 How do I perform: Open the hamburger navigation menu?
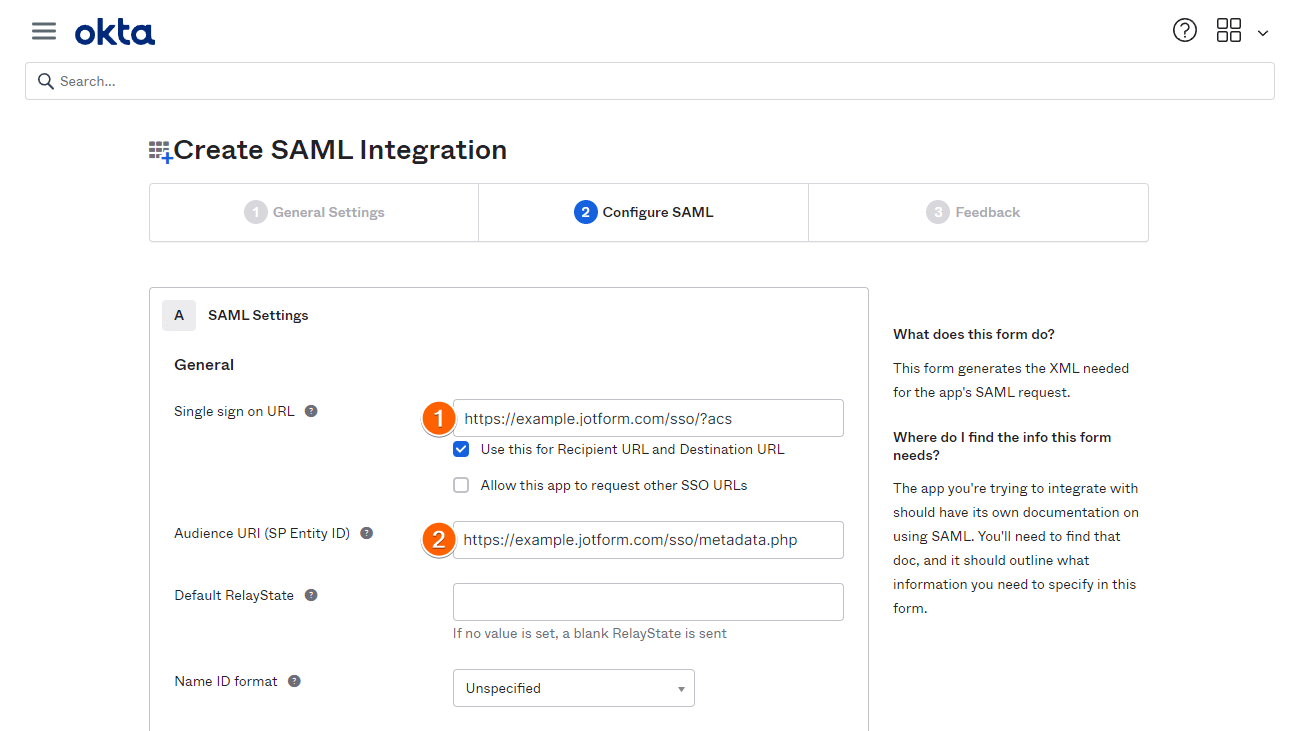(x=43, y=31)
